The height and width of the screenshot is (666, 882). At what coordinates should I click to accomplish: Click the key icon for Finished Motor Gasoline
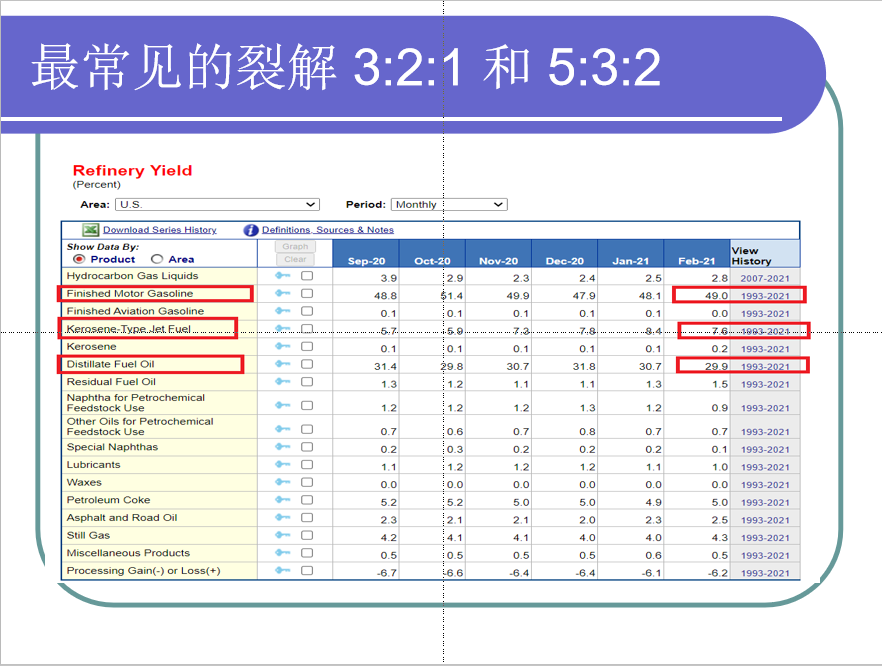pyautogui.click(x=283, y=294)
